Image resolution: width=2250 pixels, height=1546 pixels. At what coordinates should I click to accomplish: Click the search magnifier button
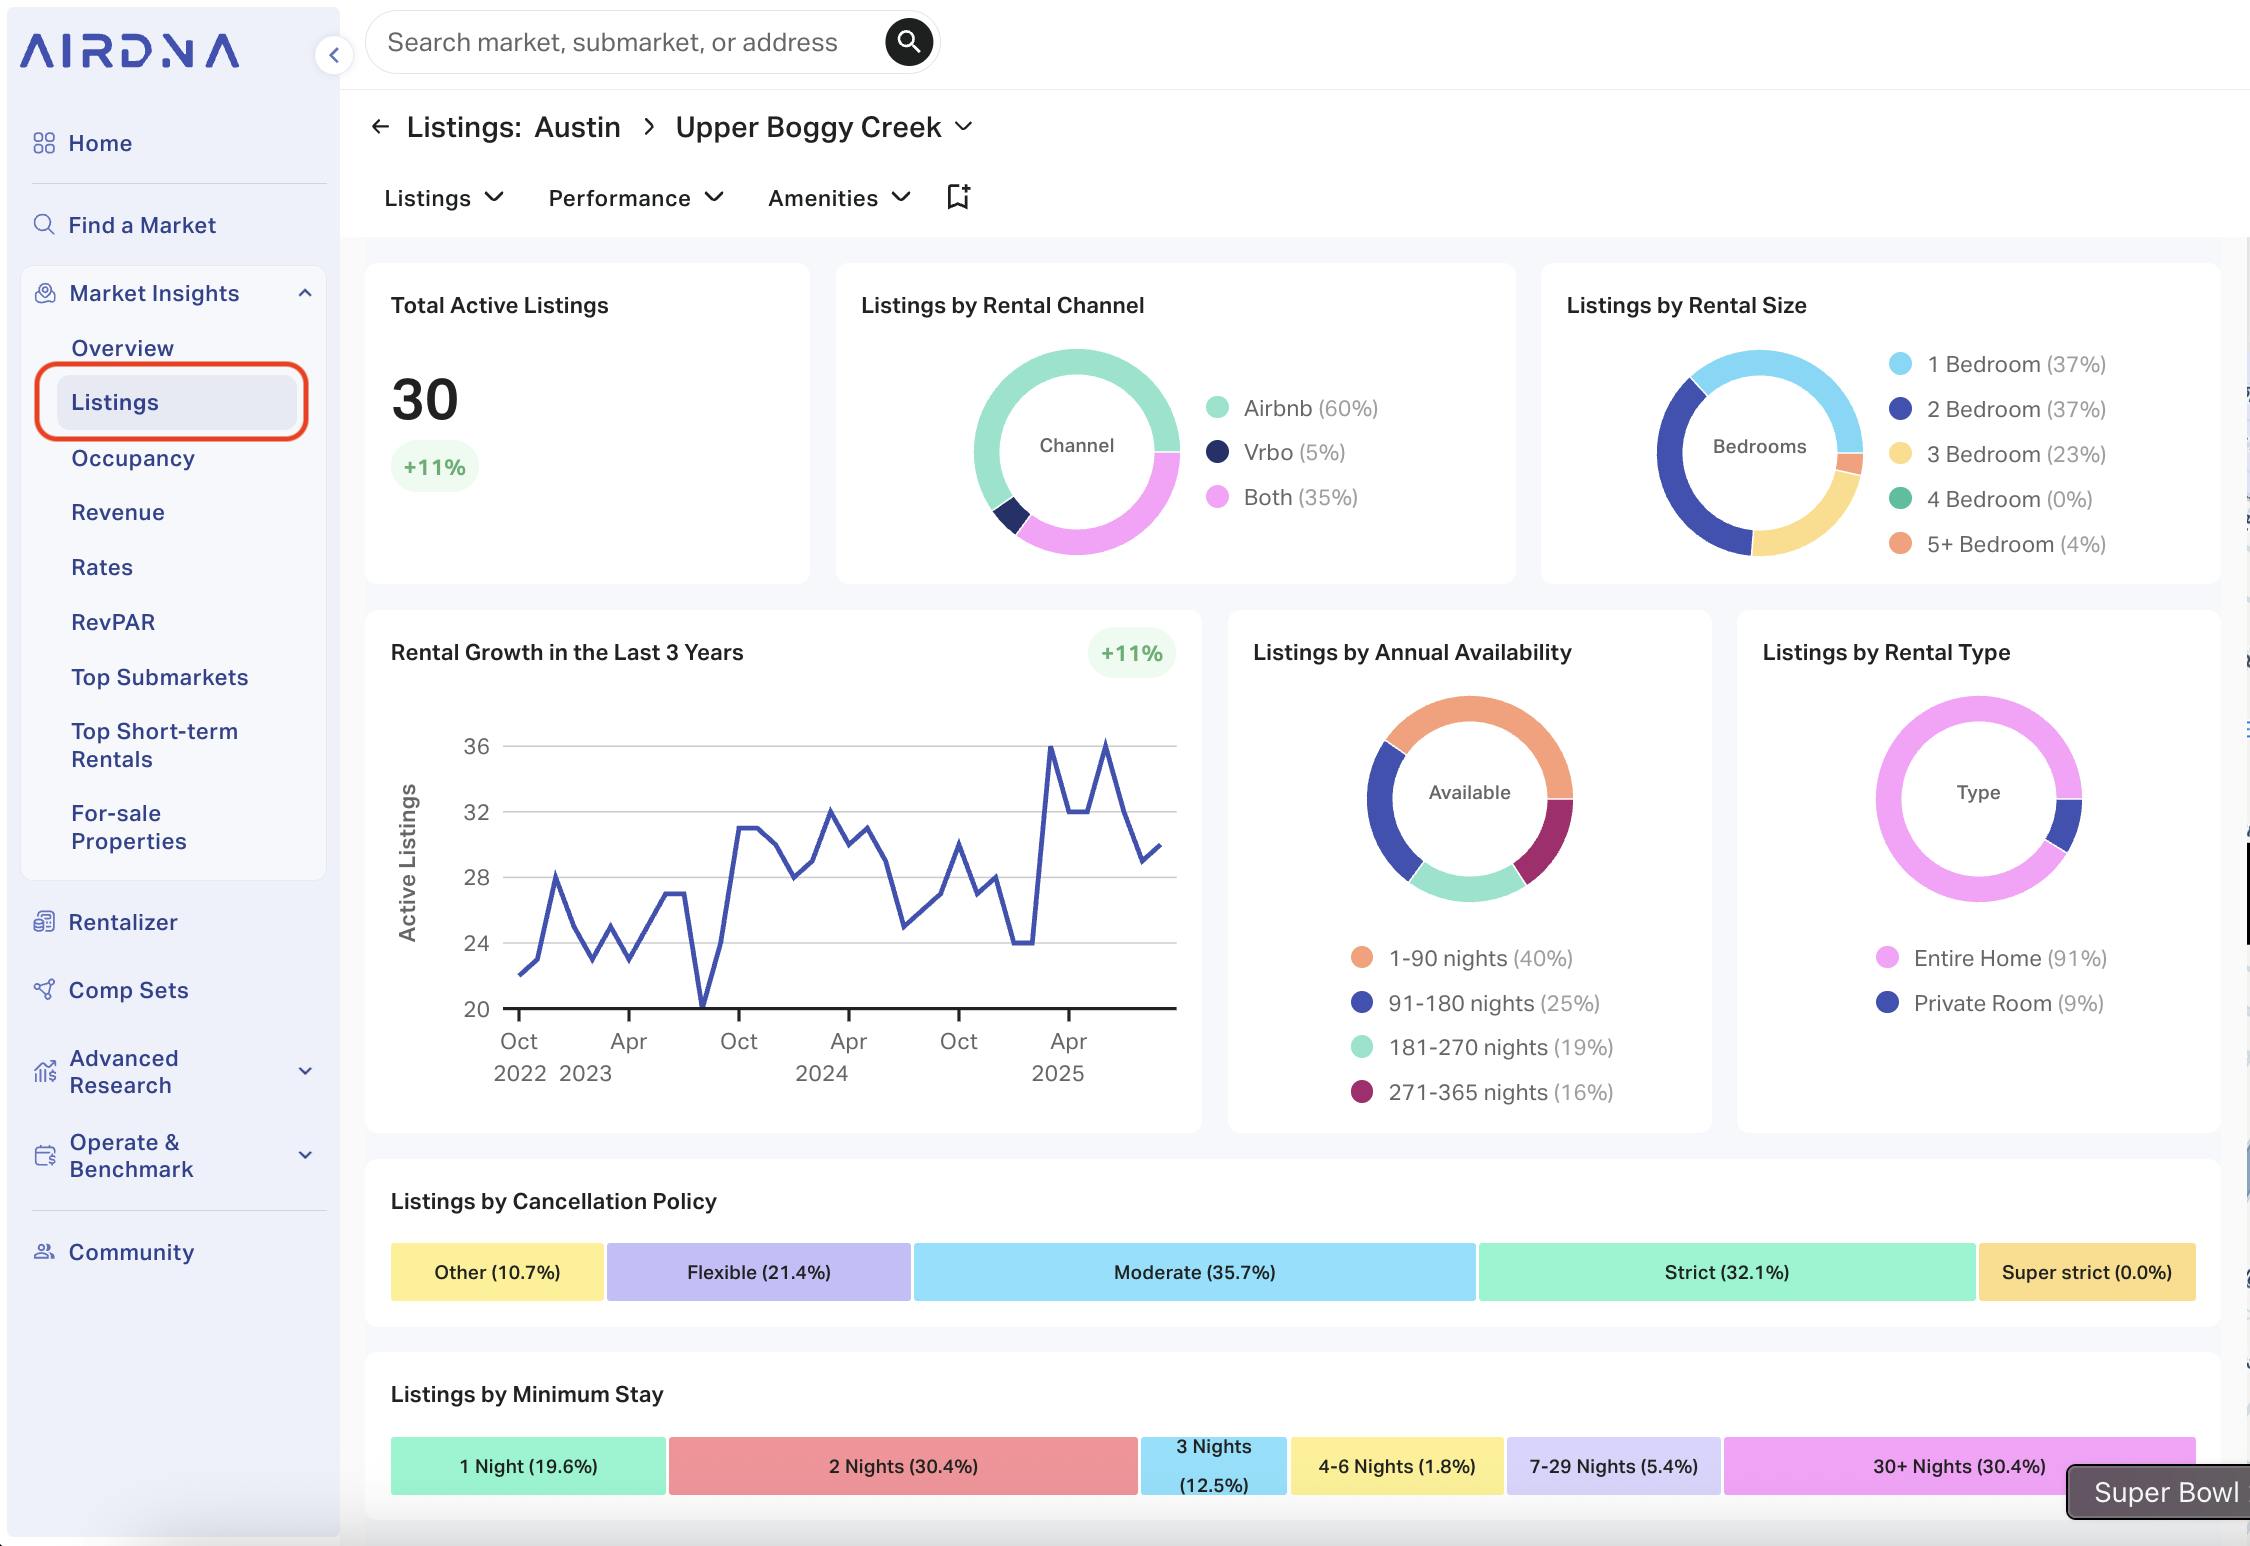point(908,42)
